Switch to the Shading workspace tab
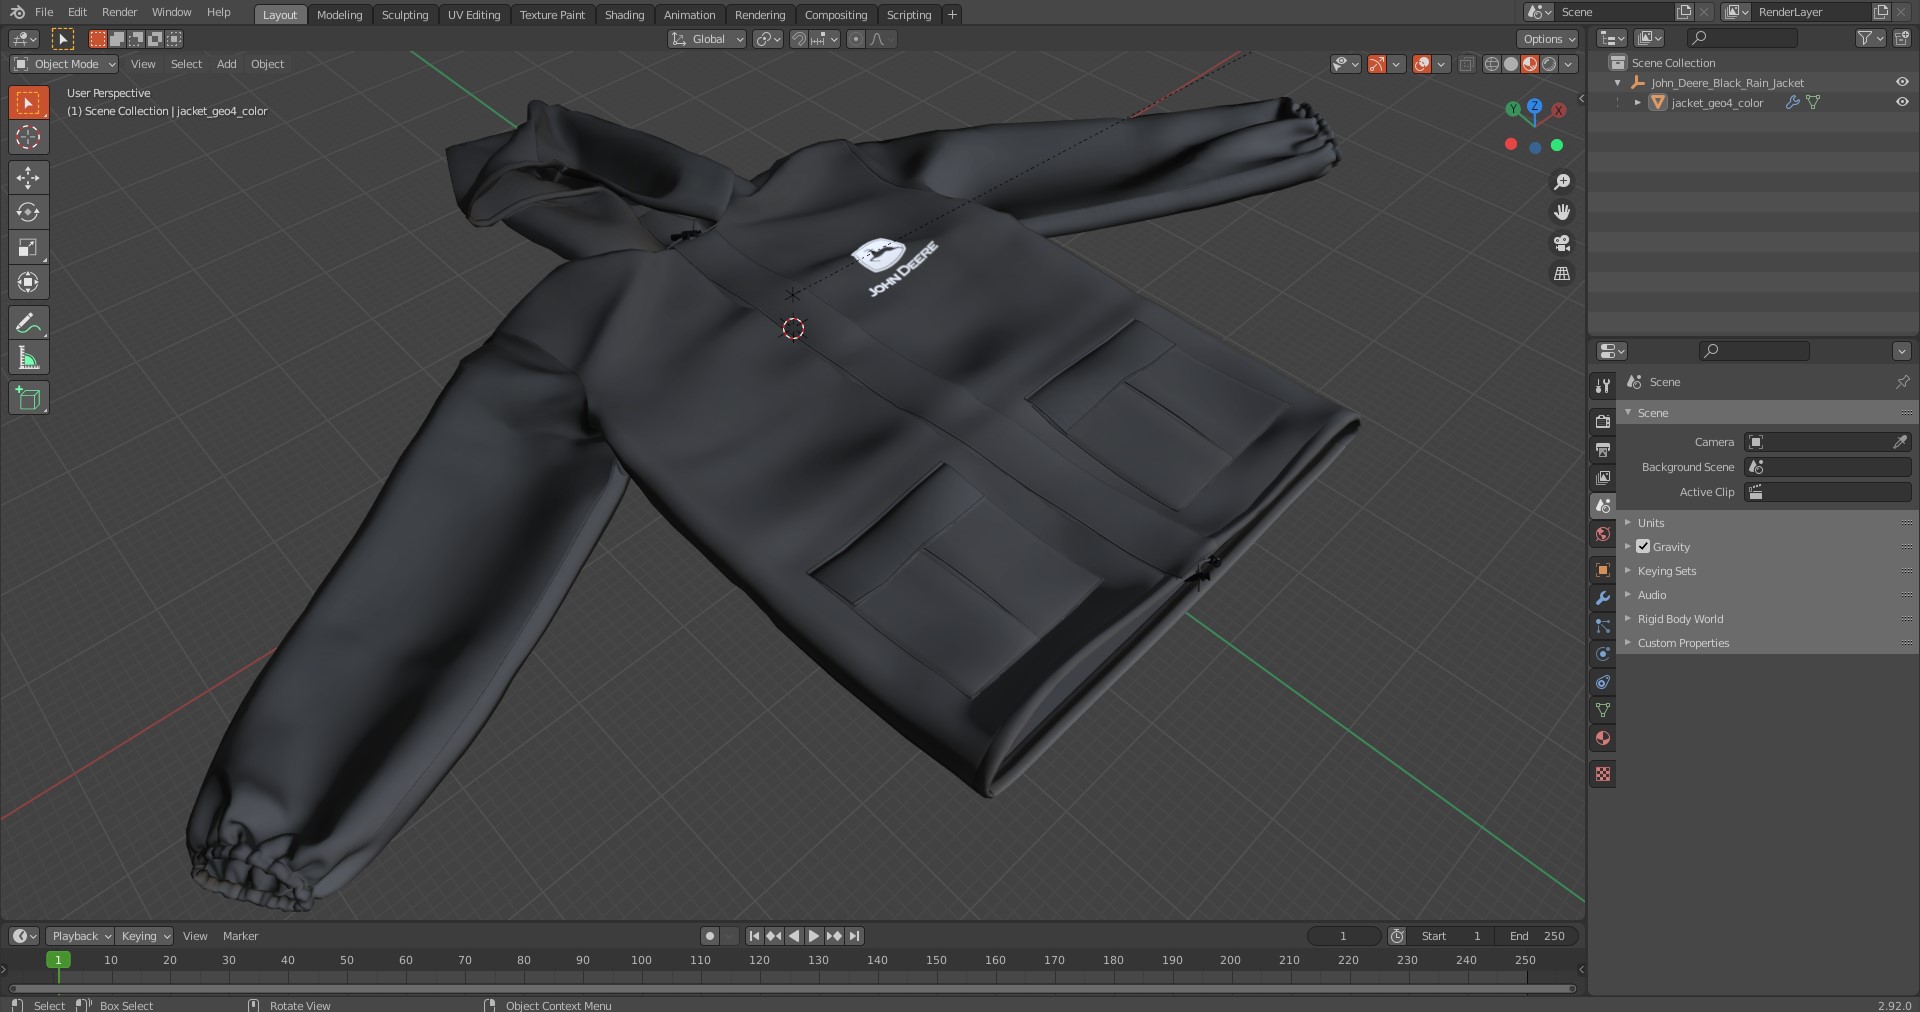Screen dimensions: 1920x1012 (624, 15)
